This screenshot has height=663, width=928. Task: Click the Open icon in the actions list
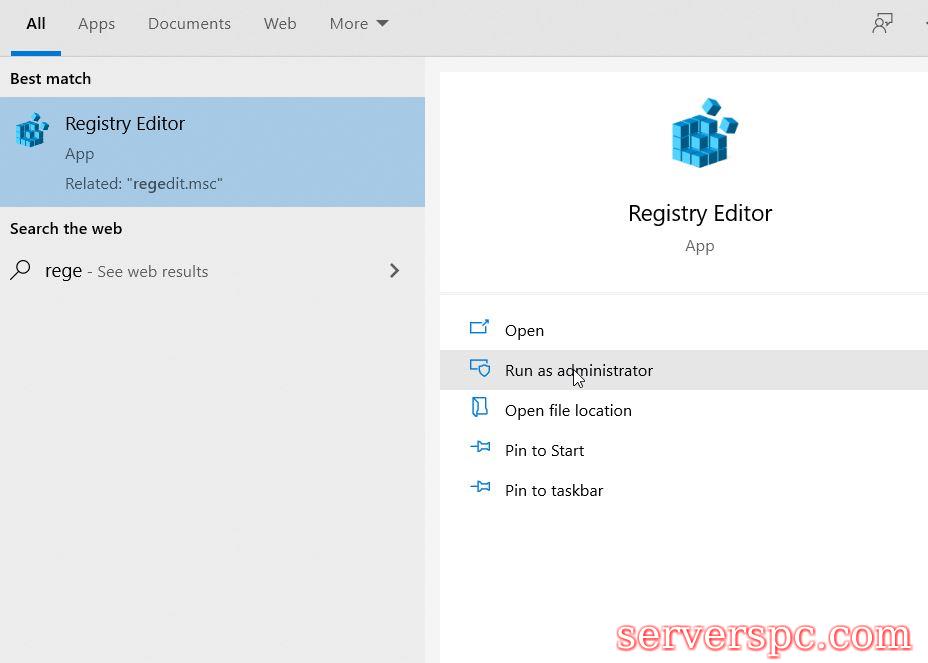(480, 328)
